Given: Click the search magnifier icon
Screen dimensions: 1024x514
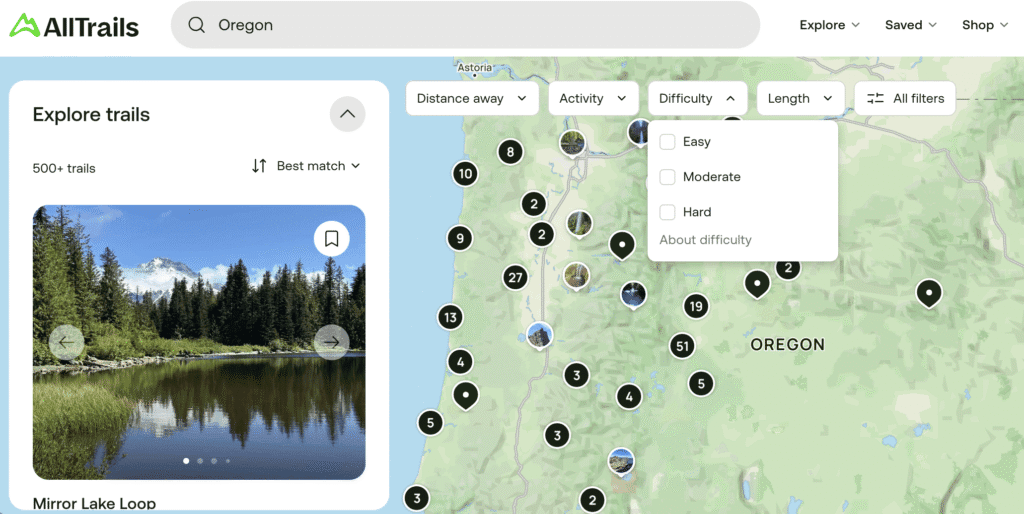Looking at the screenshot, I should pyautogui.click(x=197, y=25).
